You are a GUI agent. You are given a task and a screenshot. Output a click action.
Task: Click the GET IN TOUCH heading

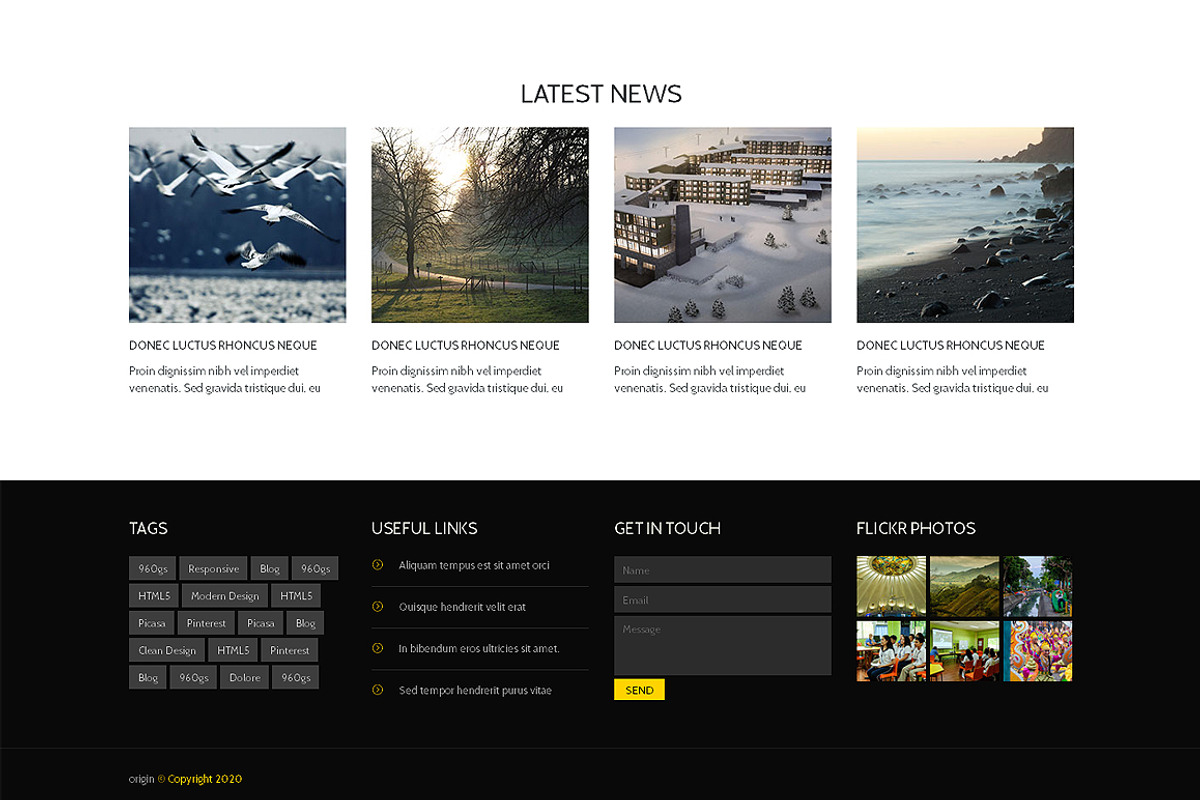(x=667, y=528)
